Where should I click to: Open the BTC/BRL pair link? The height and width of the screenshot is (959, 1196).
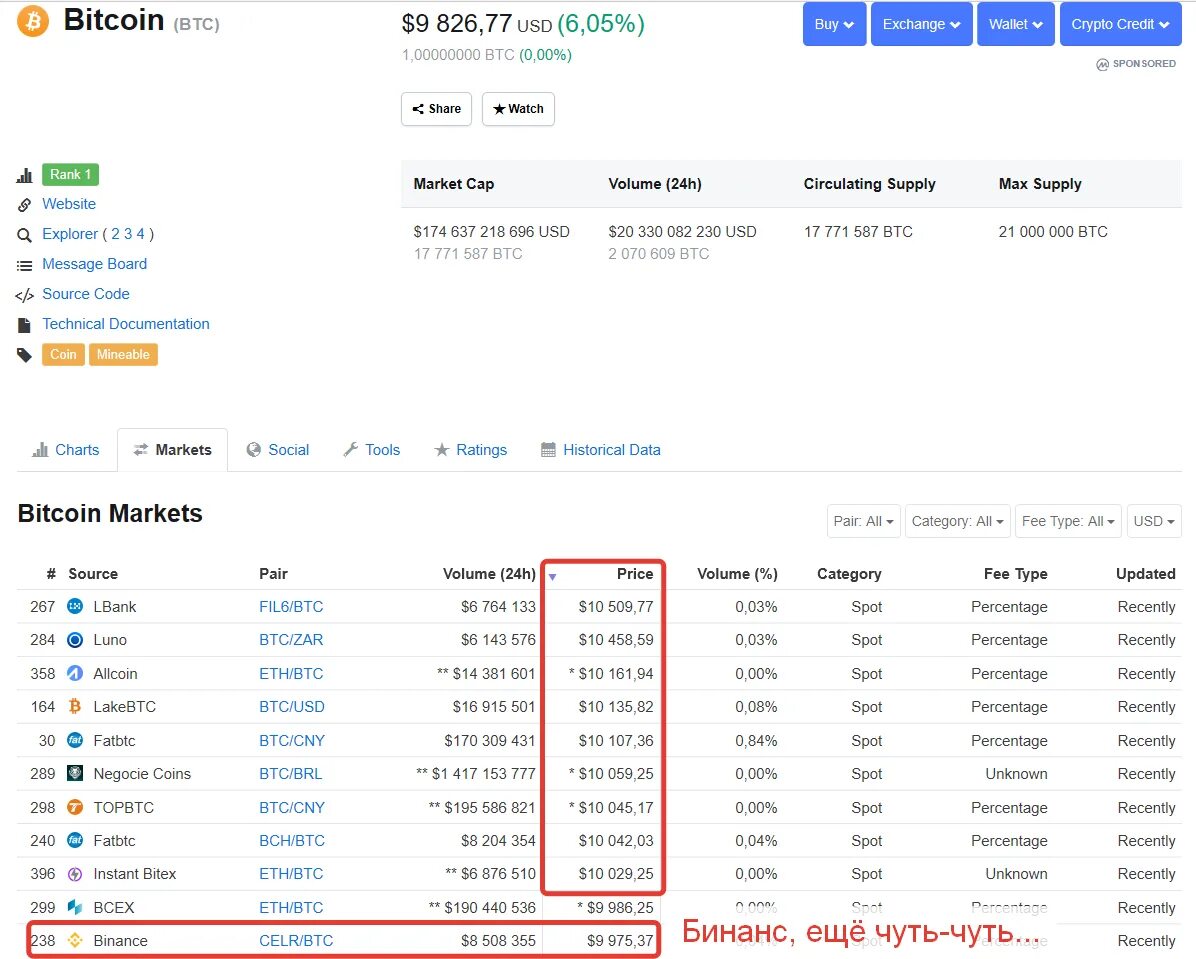[x=290, y=774]
